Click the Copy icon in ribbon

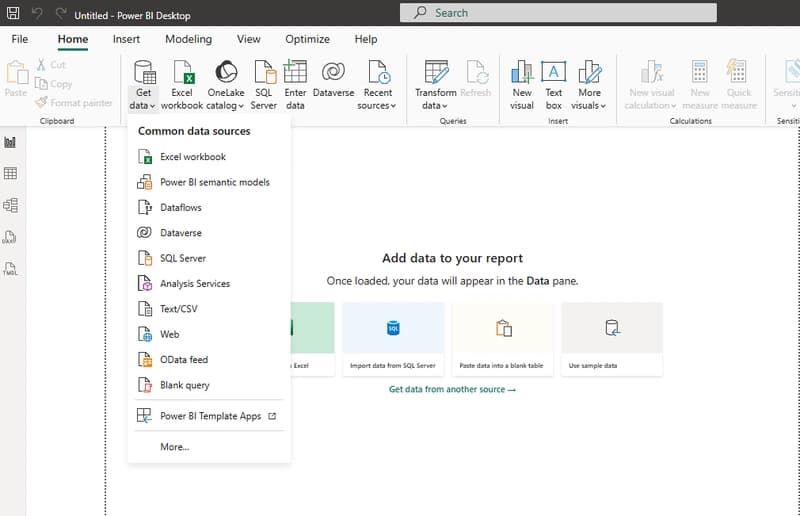point(41,83)
